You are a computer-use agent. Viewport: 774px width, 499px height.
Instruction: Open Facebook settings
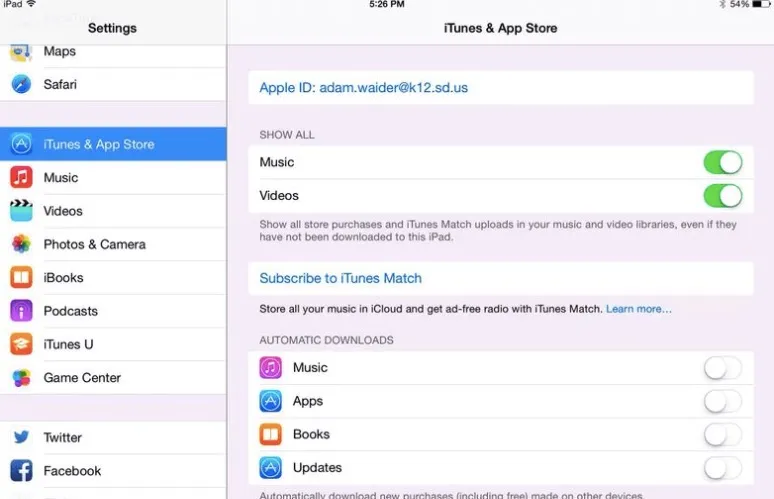113,470
